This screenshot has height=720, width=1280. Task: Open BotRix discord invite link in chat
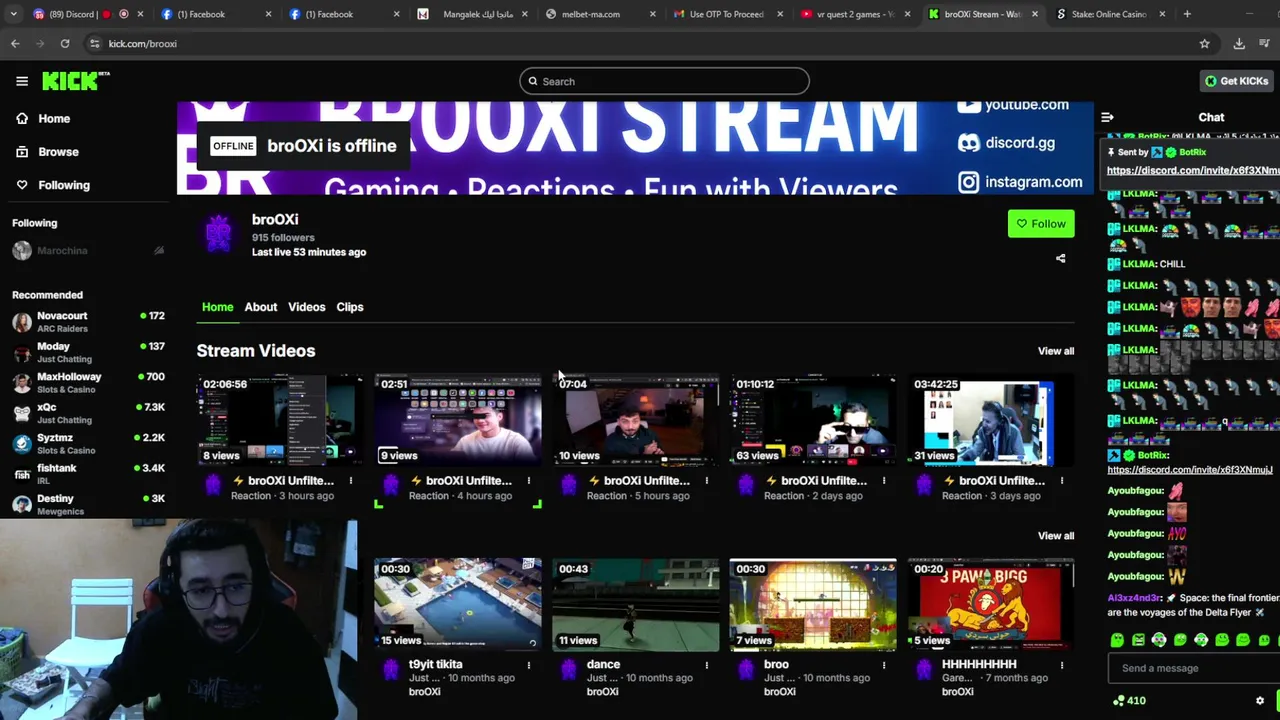(x=1190, y=470)
